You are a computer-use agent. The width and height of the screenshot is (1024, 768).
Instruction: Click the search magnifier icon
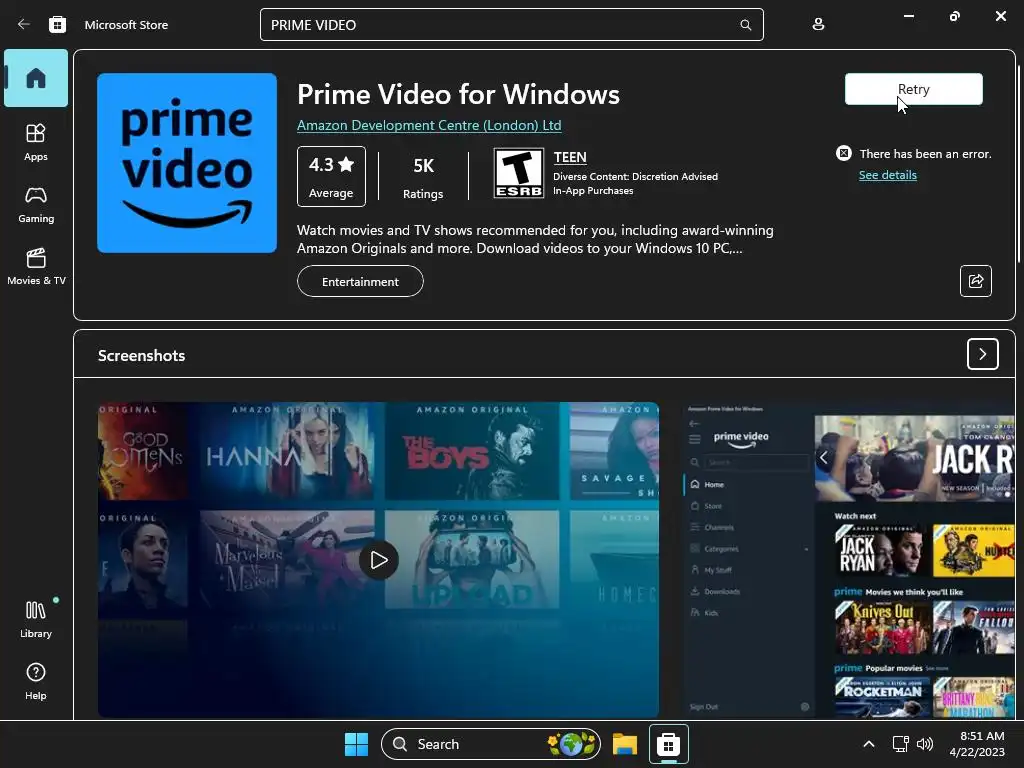point(745,25)
